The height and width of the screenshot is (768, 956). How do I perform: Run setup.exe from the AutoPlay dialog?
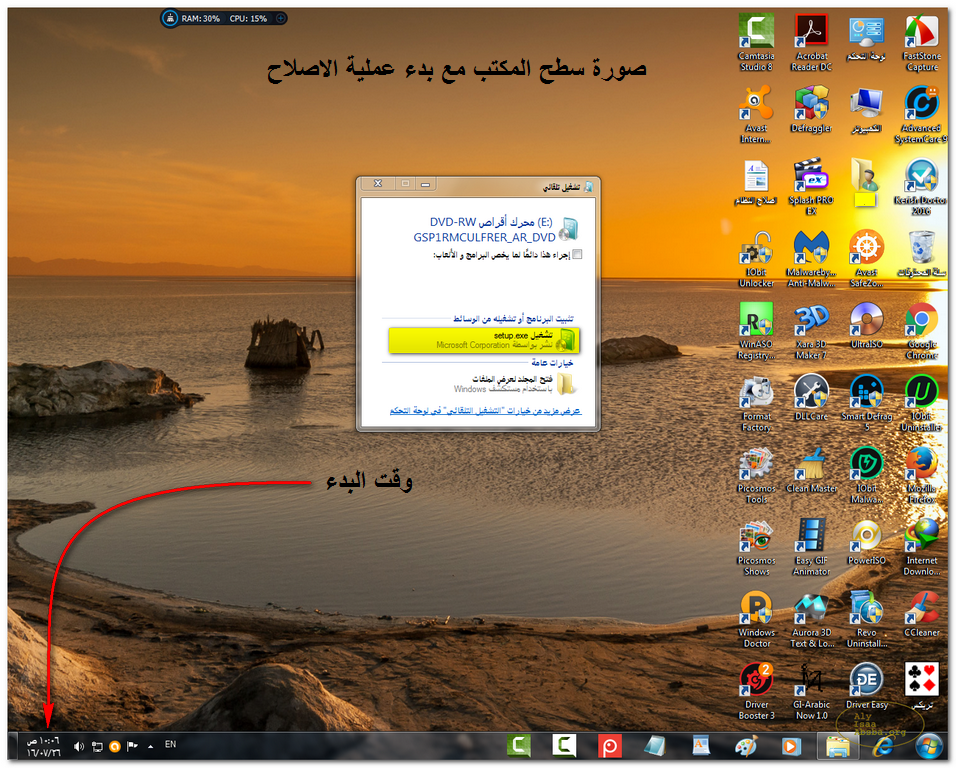pyautogui.click(x=485, y=339)
